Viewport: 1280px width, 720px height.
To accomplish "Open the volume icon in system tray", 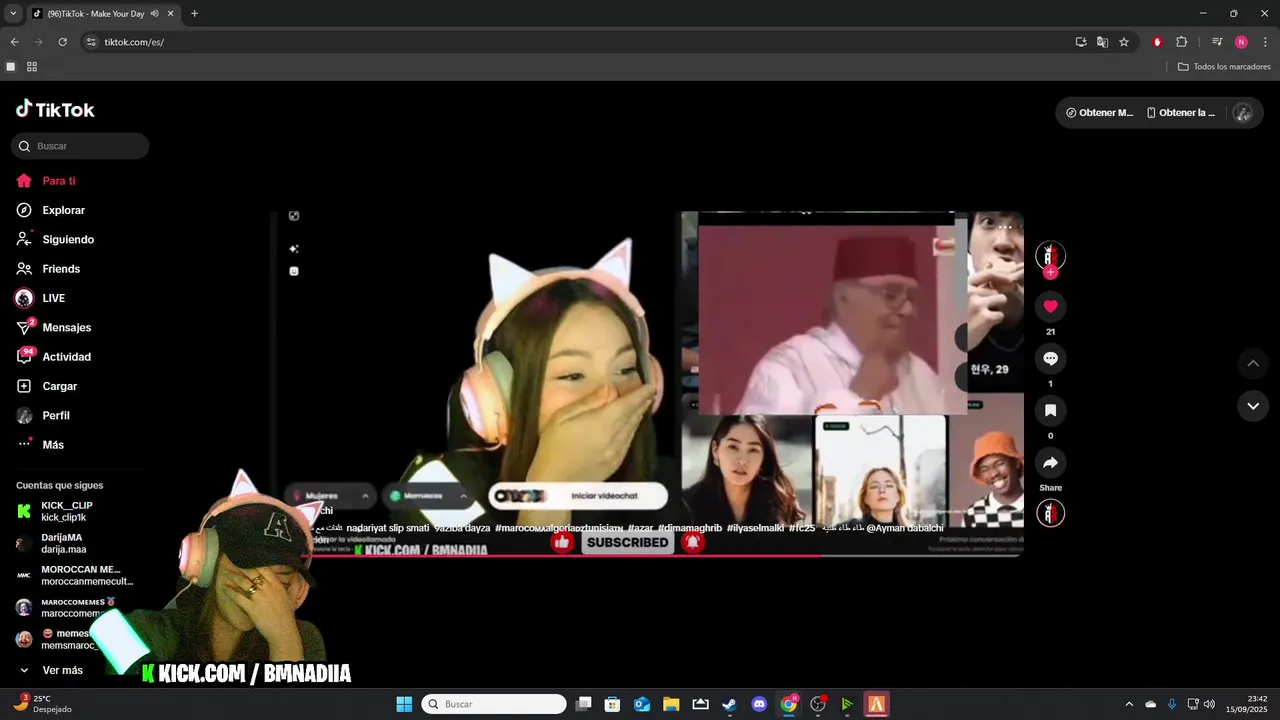I will [x=1209, y=704].
